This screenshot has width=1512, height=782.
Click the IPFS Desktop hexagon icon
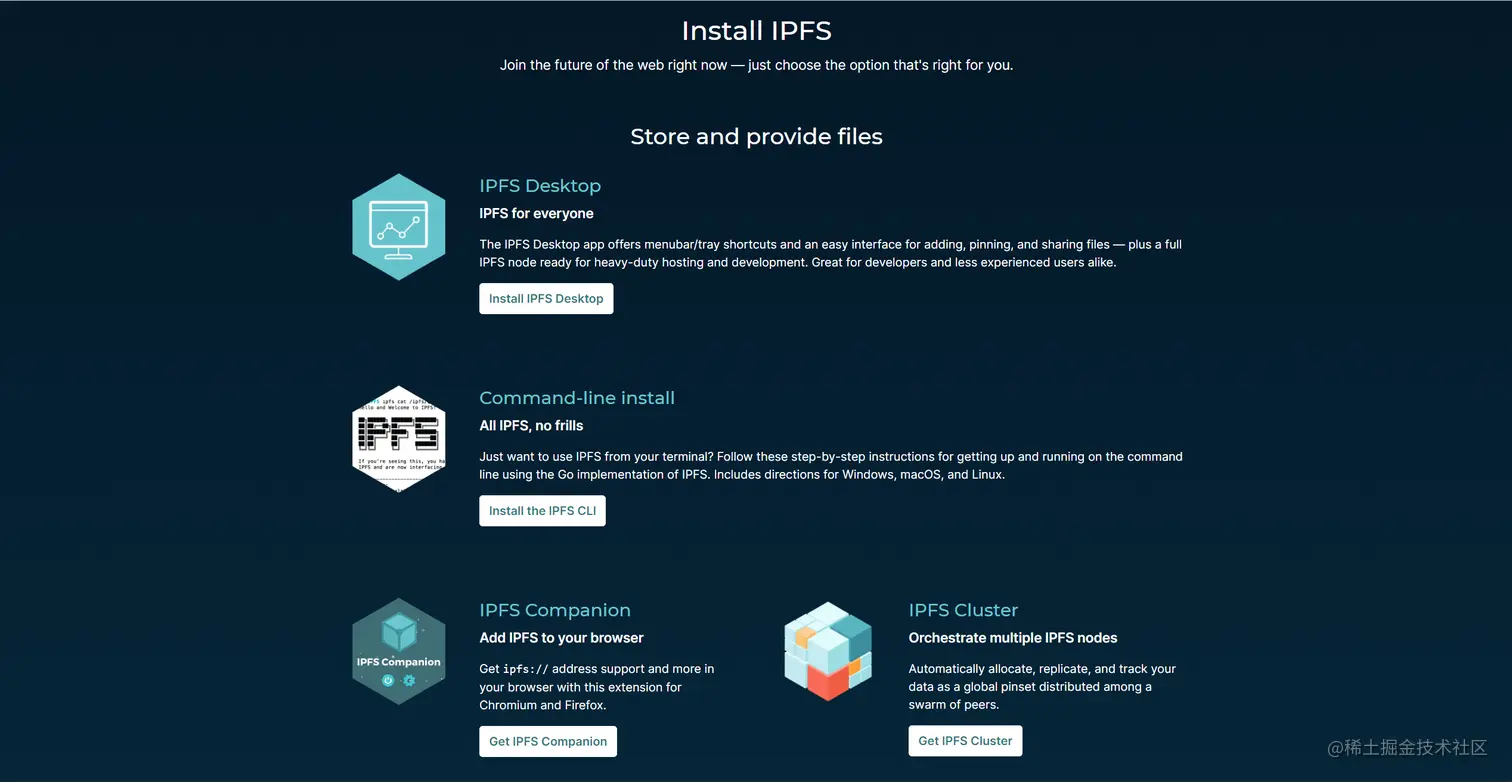click(399, 227)
